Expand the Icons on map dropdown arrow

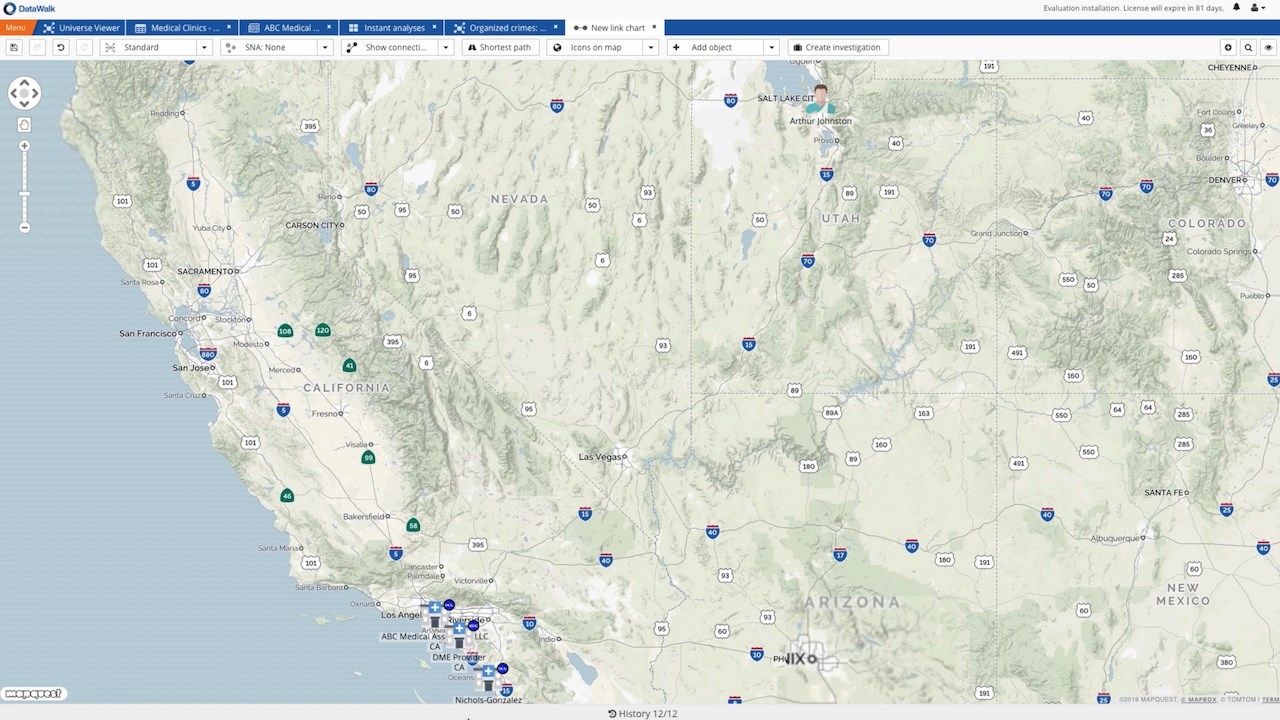[650, 47]
